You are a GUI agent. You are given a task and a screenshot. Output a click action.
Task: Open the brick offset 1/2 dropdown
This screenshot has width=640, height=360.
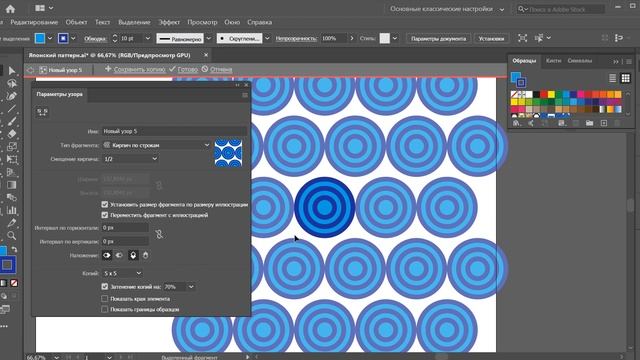(x=130, y=159)
